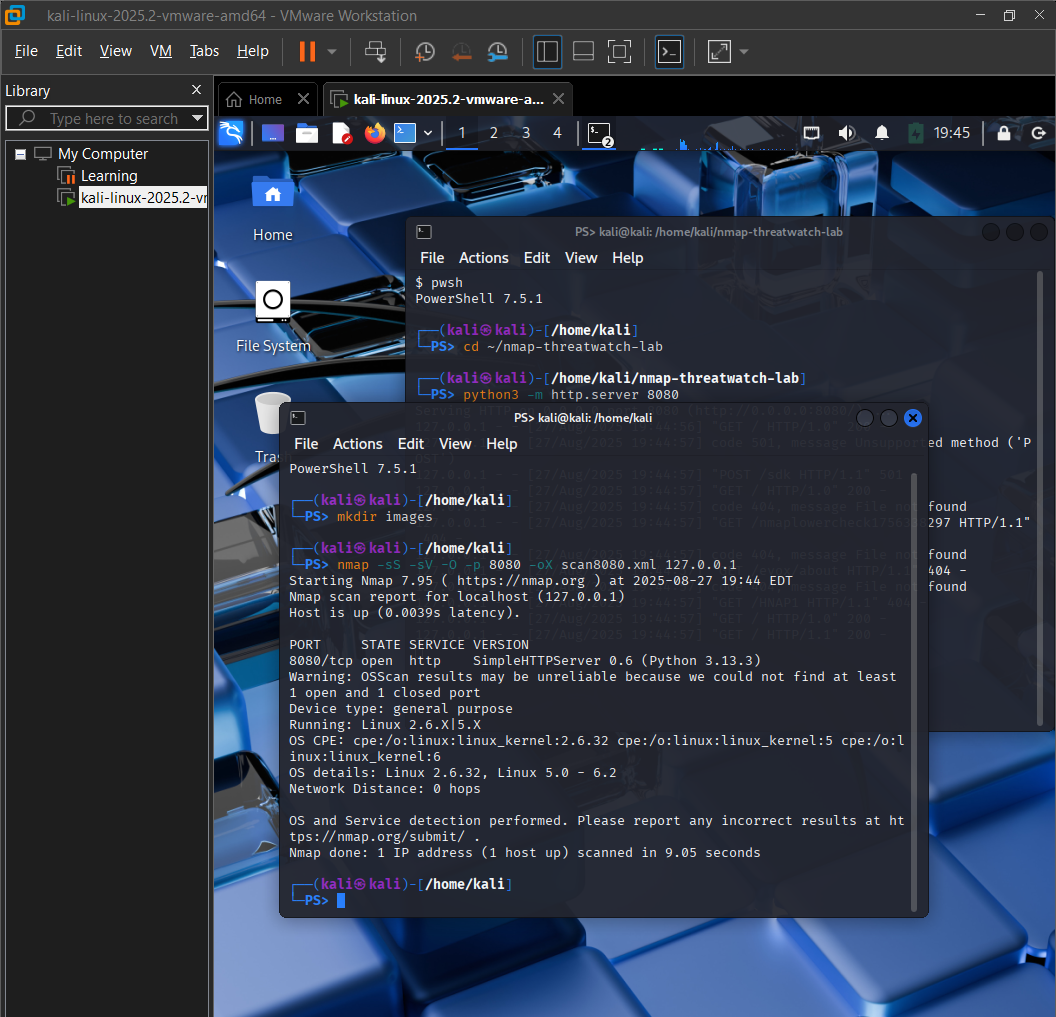Open Actions menu in /home/kali terminal
Screen dimensions: 1056x1017
pyautogui.click(x=358, y=444)
